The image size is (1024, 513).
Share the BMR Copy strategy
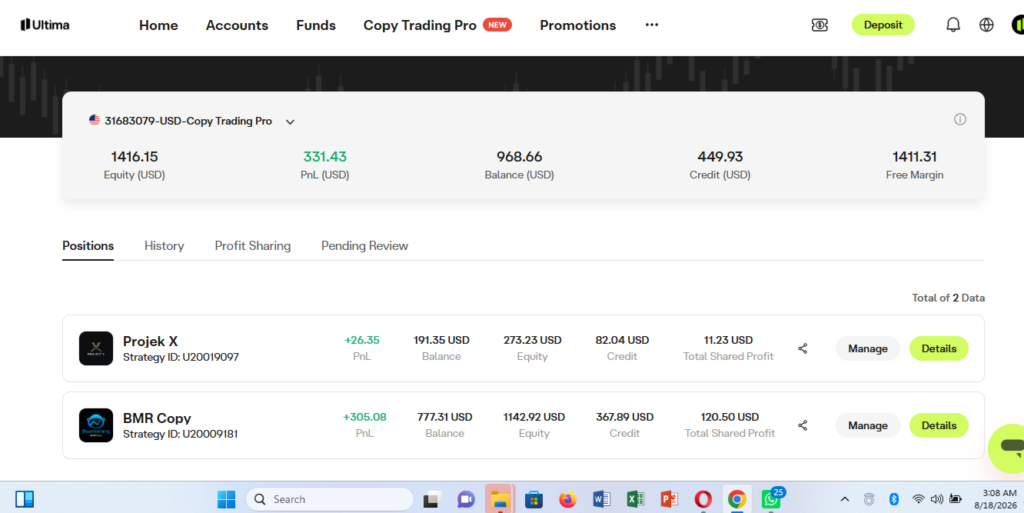803,426
